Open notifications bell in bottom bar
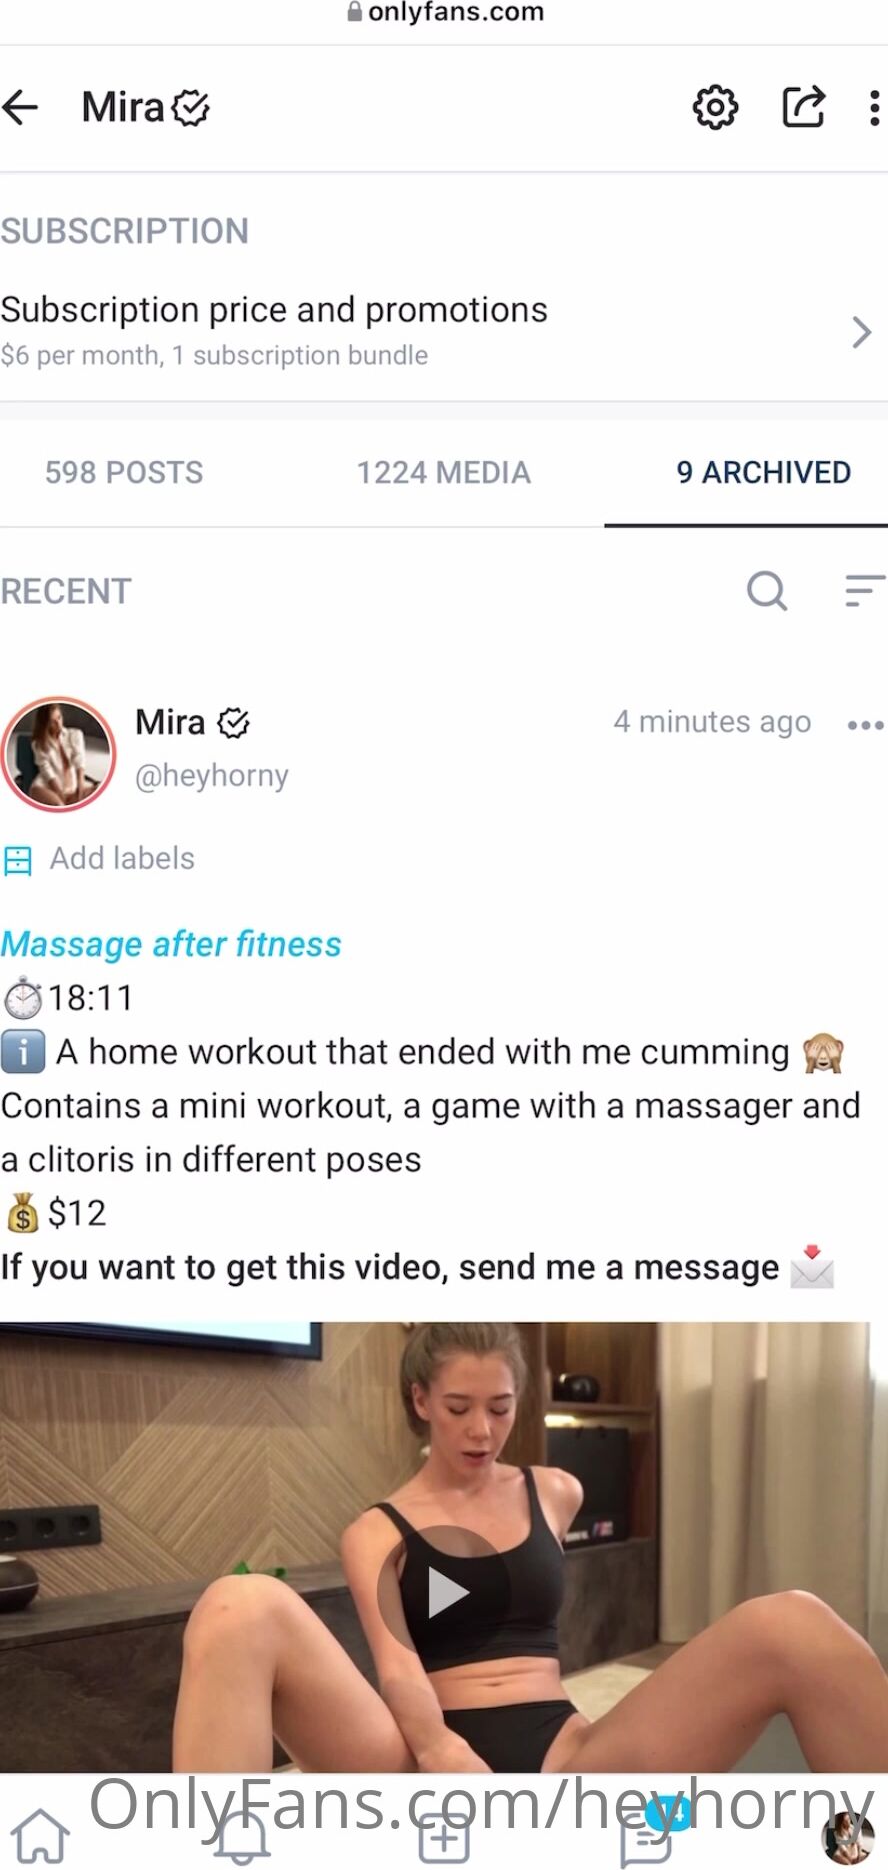 click(242, 1836)
